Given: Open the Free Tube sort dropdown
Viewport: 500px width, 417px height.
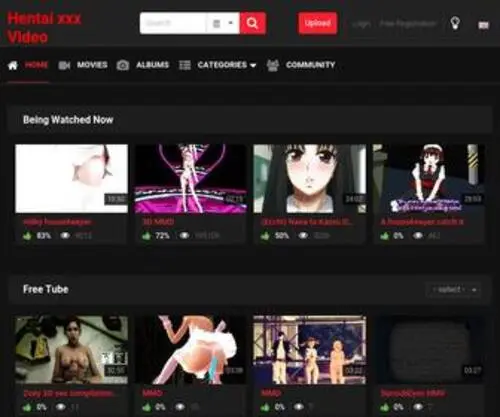Looking at the screenshot, I should click(x=454, y=290).
